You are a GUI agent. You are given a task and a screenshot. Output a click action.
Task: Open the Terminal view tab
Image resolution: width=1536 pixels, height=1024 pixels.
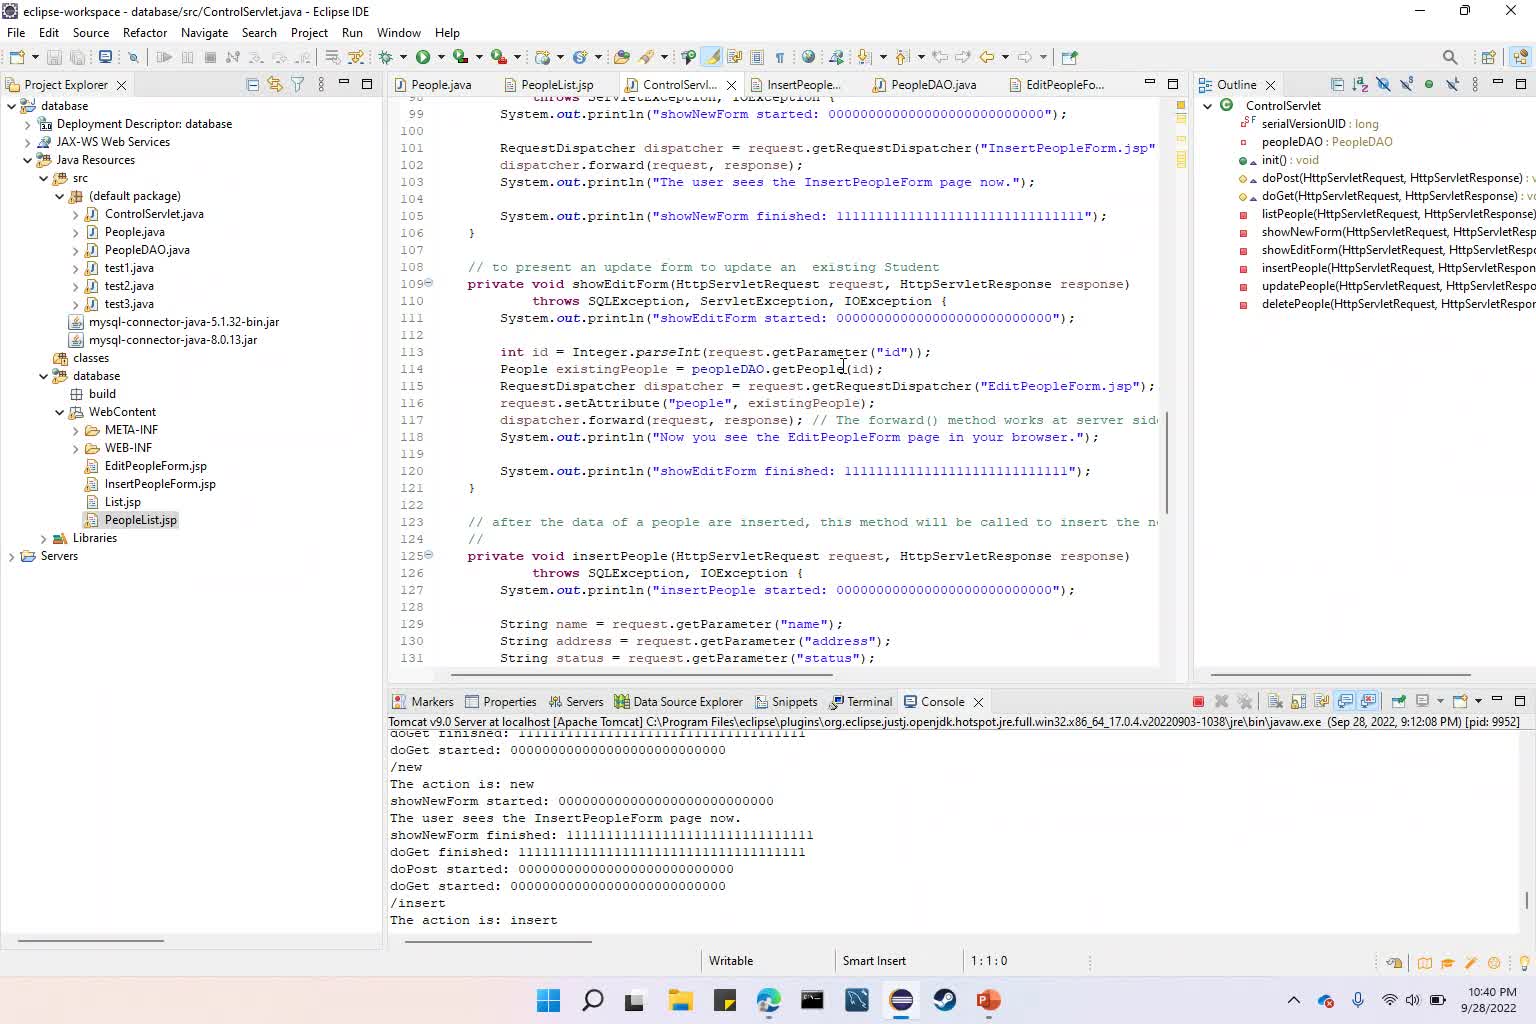(861, 701)
